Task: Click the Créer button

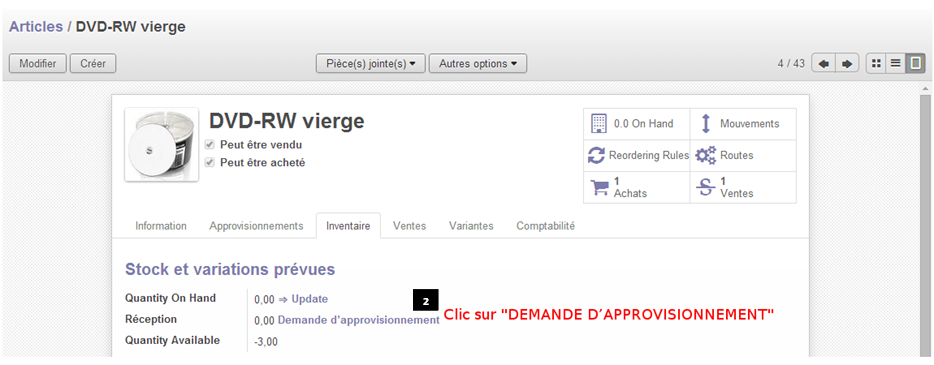Action: pos(93,64)
